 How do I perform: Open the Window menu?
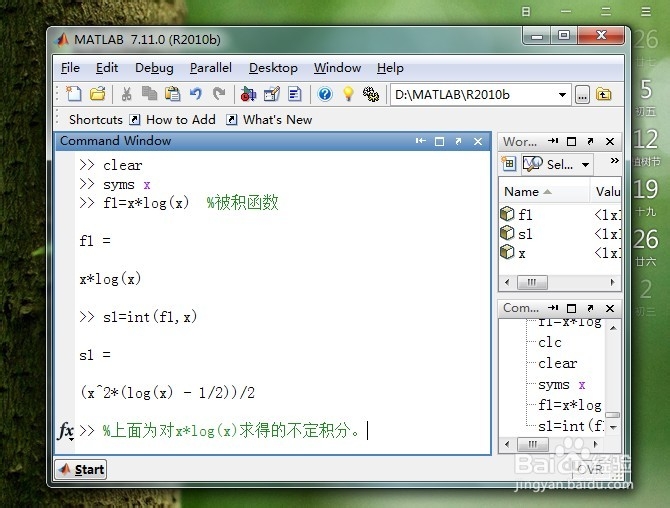(x=337, y=68)
